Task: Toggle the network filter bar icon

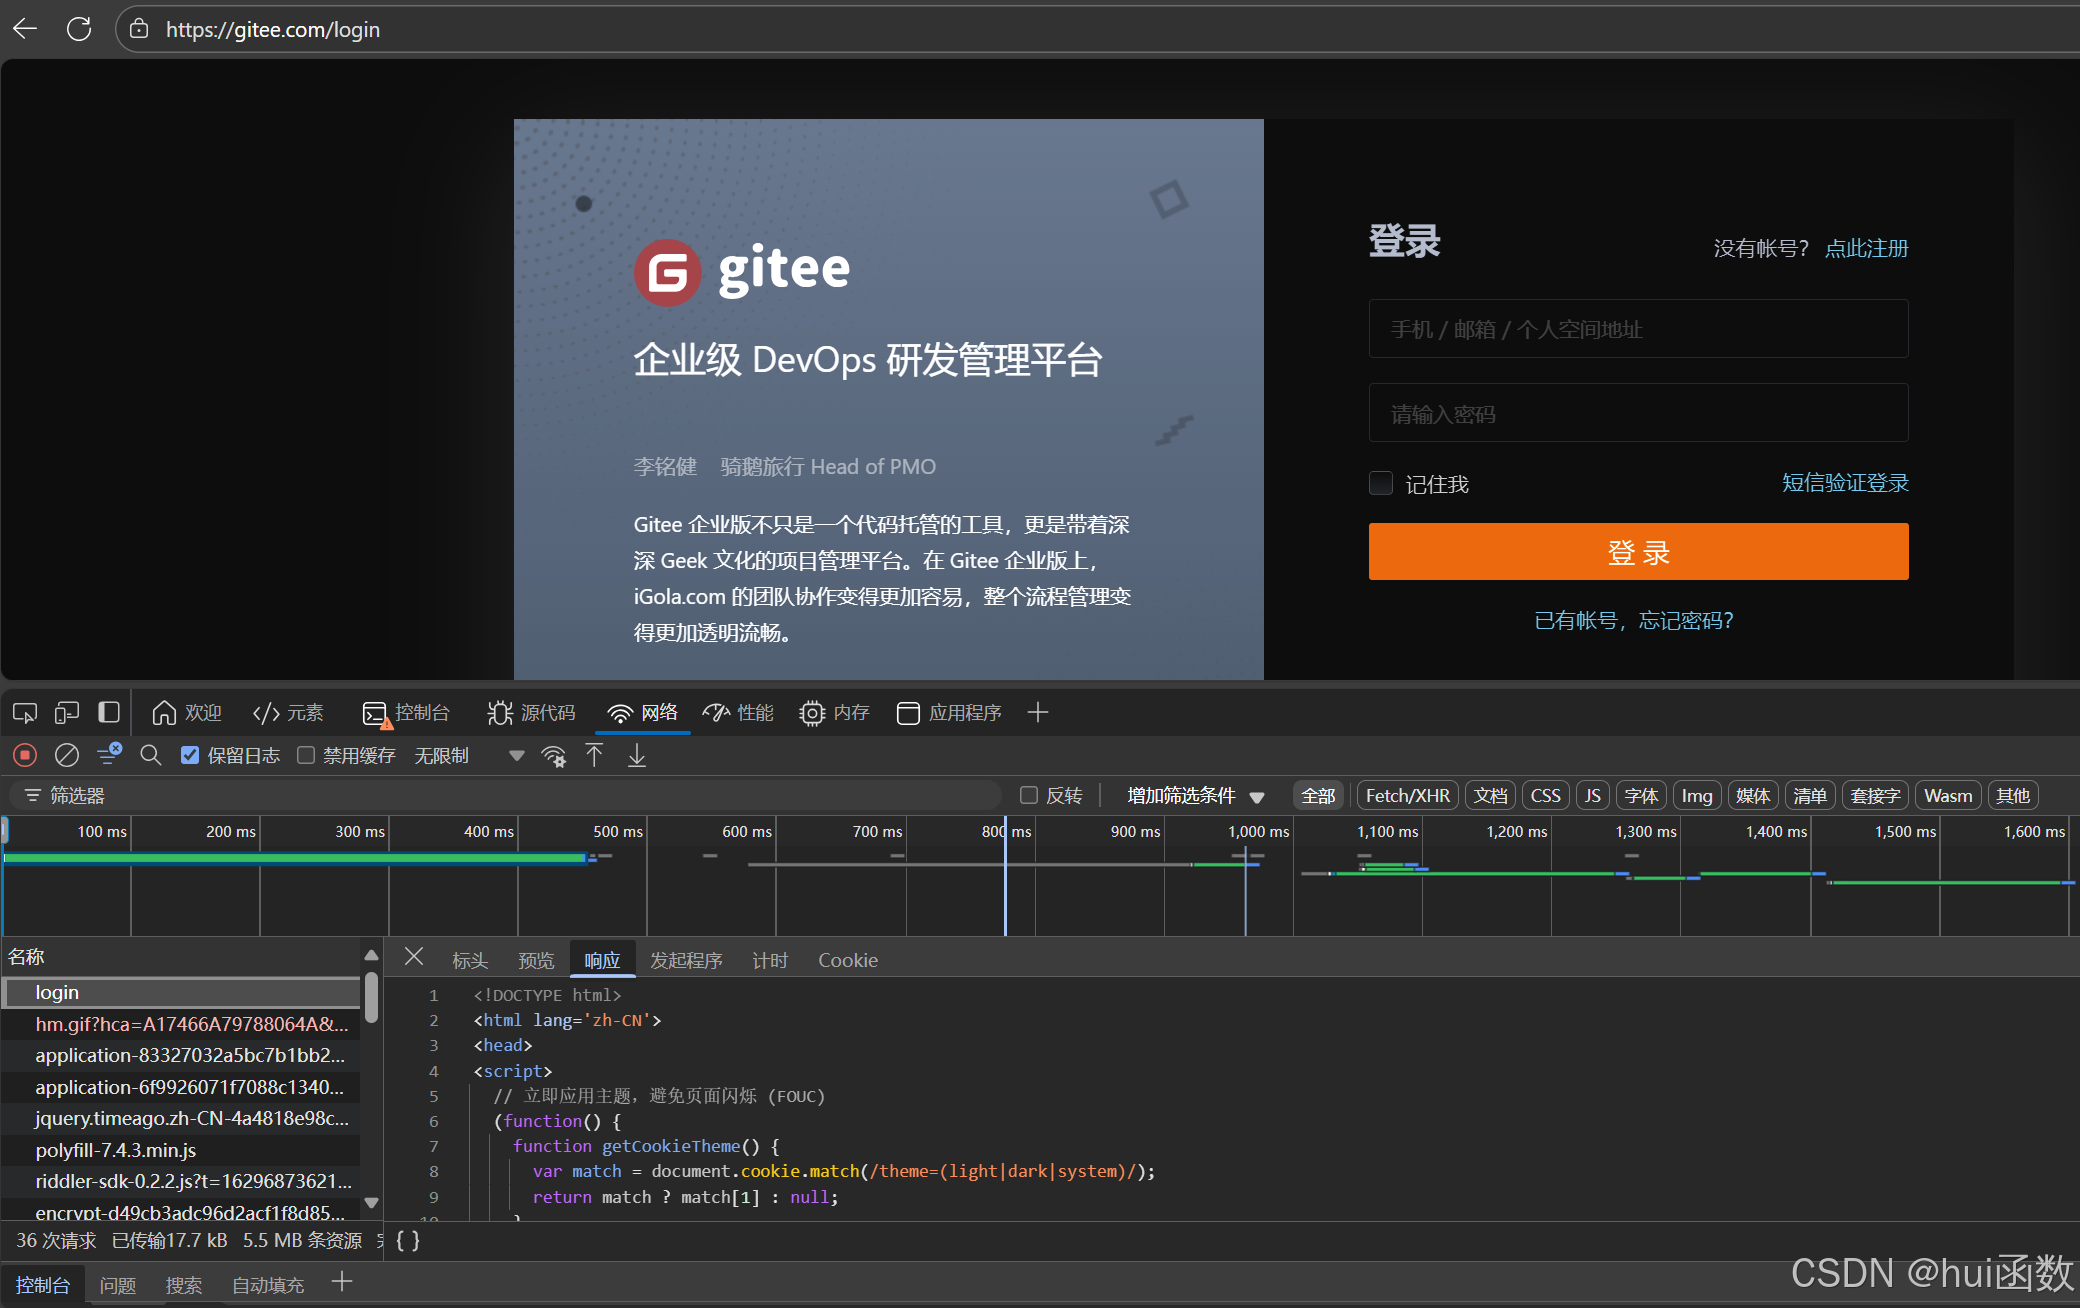Action: point(109,754)
